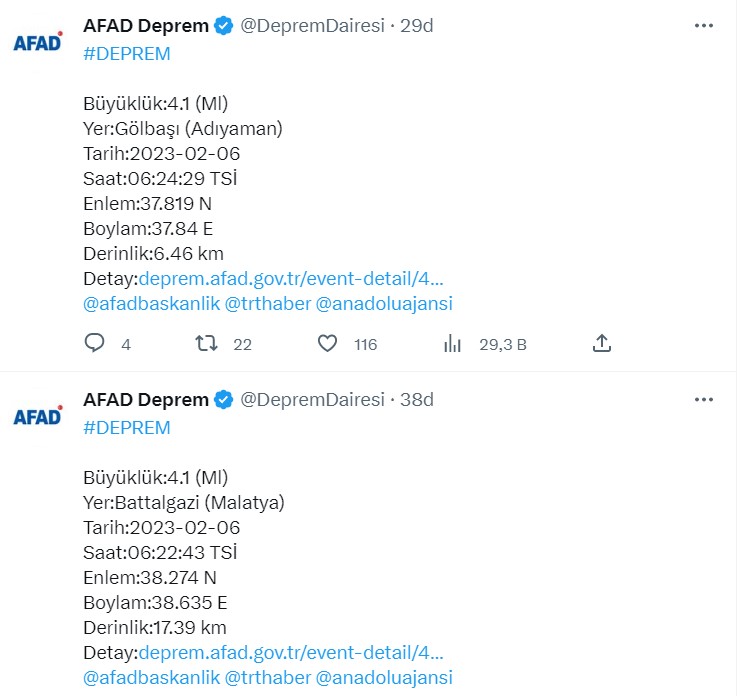Open #DEPREM hashtag in first tweet
The image size is (740, 696).
tap(126, 54)
